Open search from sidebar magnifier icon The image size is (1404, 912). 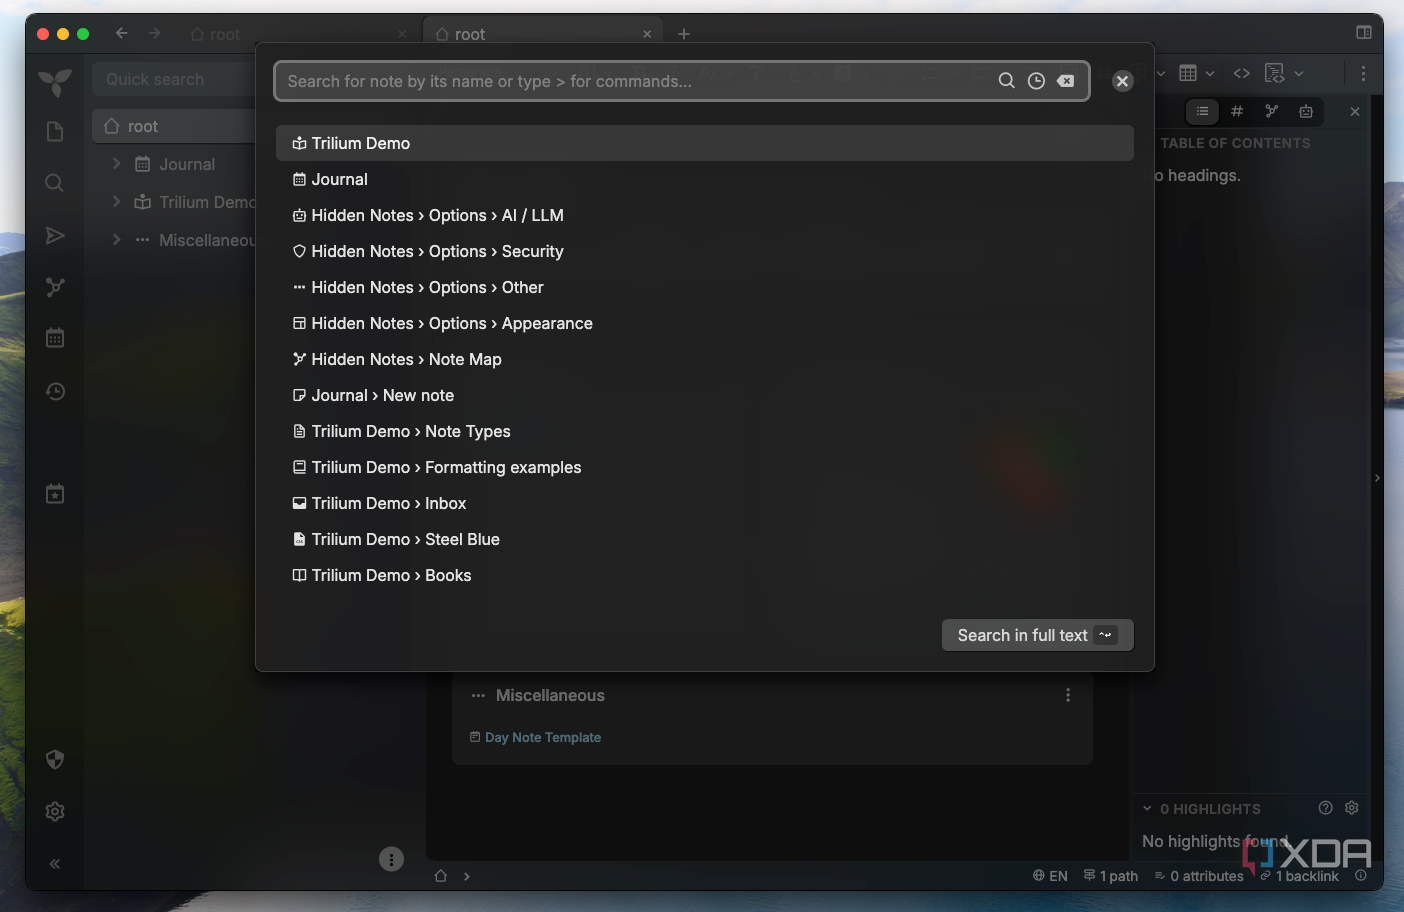click(x=55, y=183)
